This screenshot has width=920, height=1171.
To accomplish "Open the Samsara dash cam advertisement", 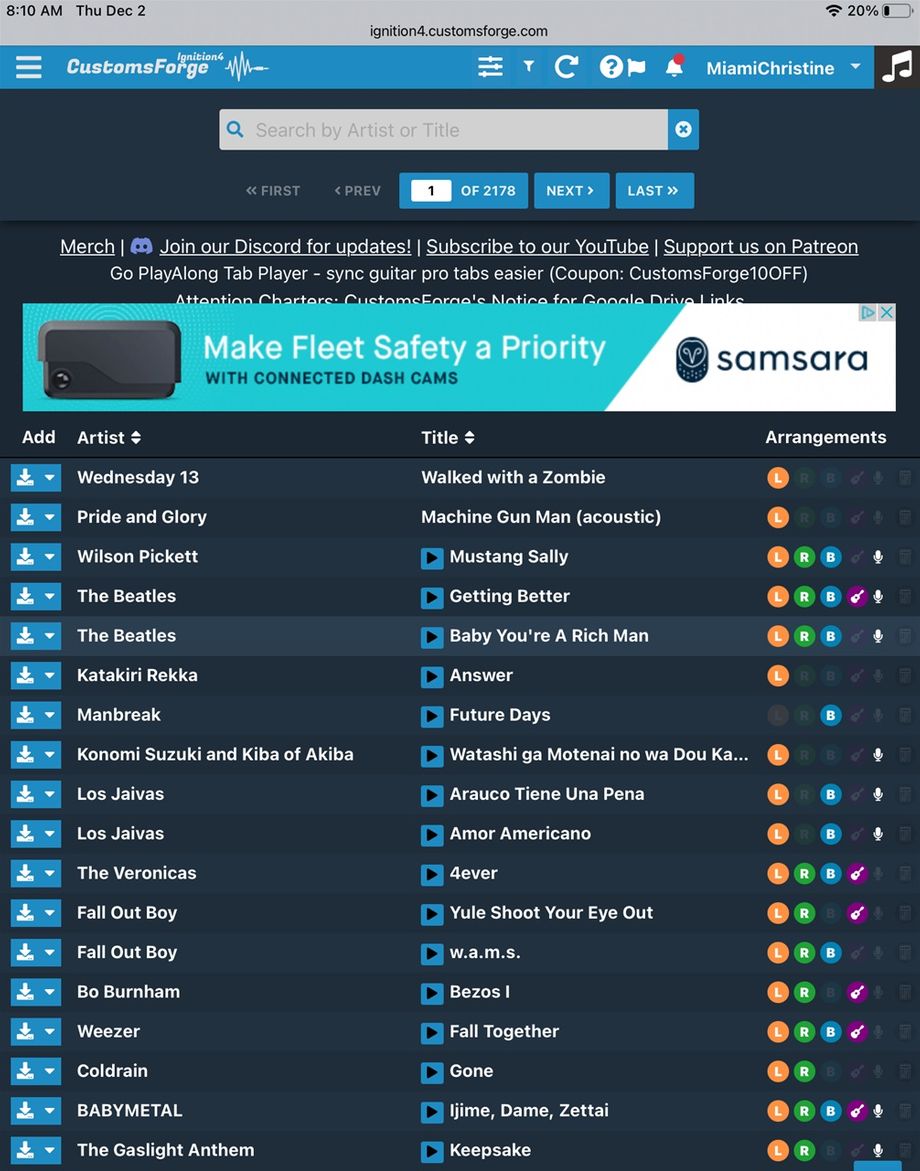I will coord(459,357).
